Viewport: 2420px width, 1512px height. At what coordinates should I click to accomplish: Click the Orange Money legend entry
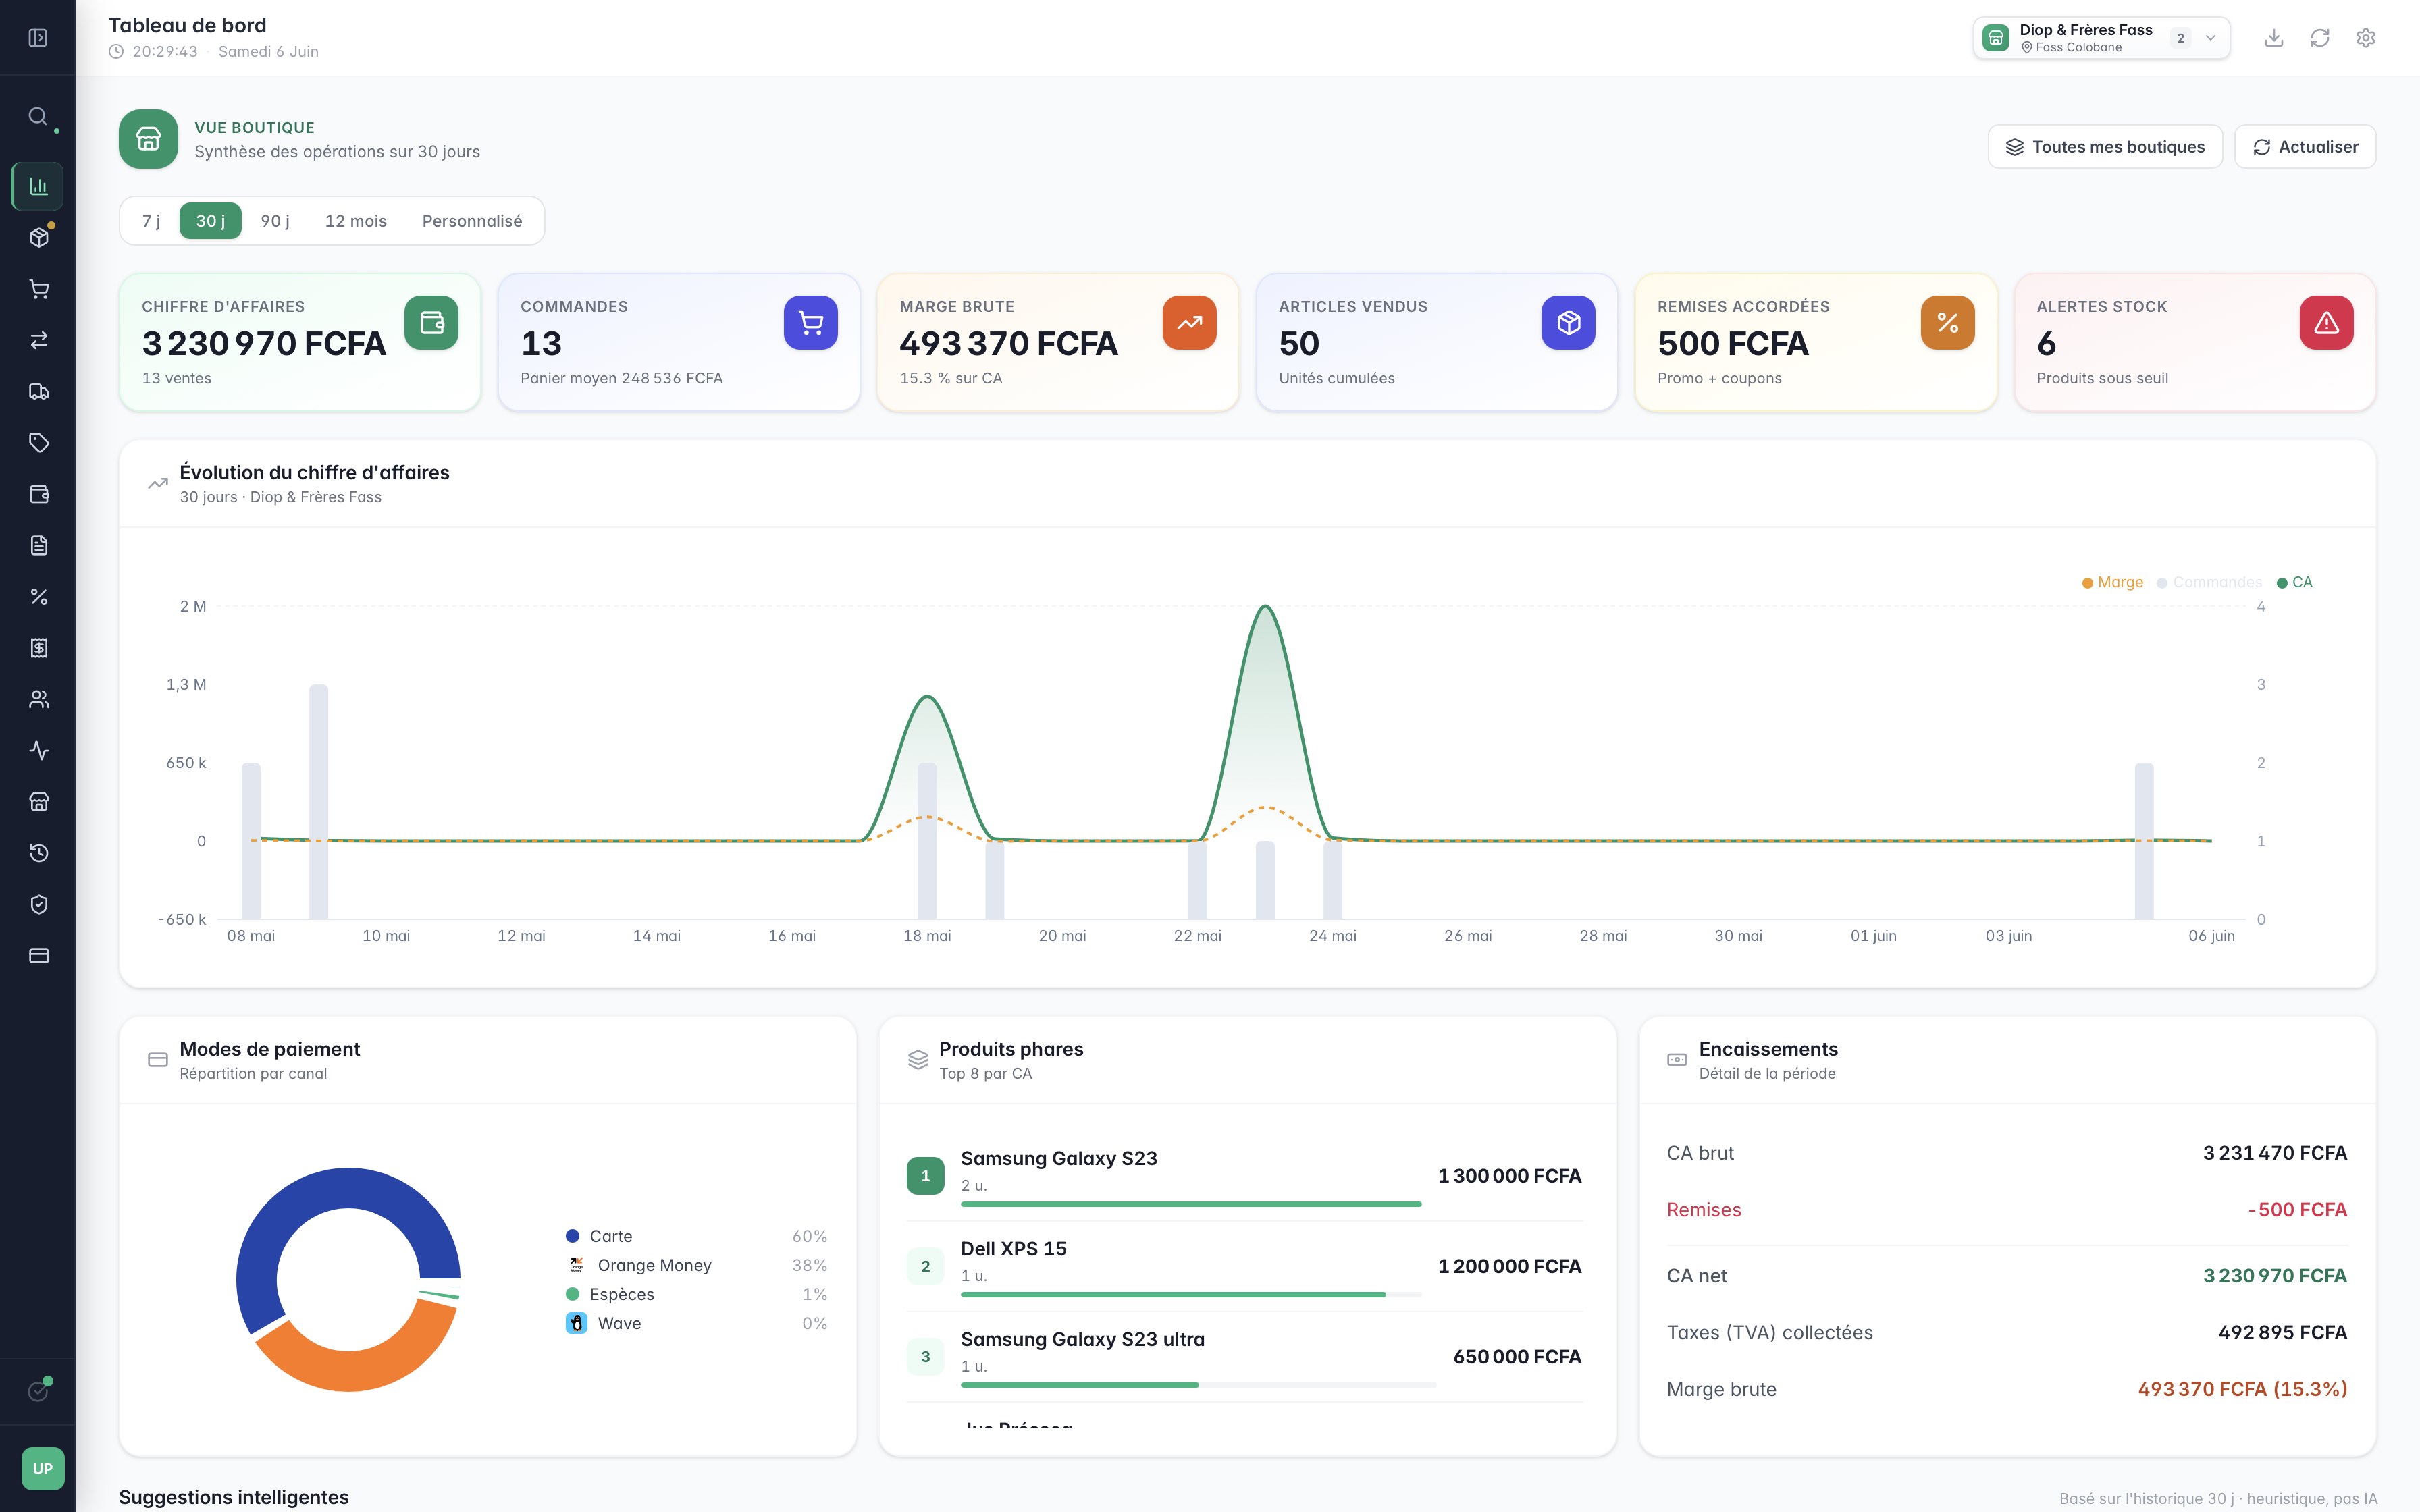[x=697, y=1265]
